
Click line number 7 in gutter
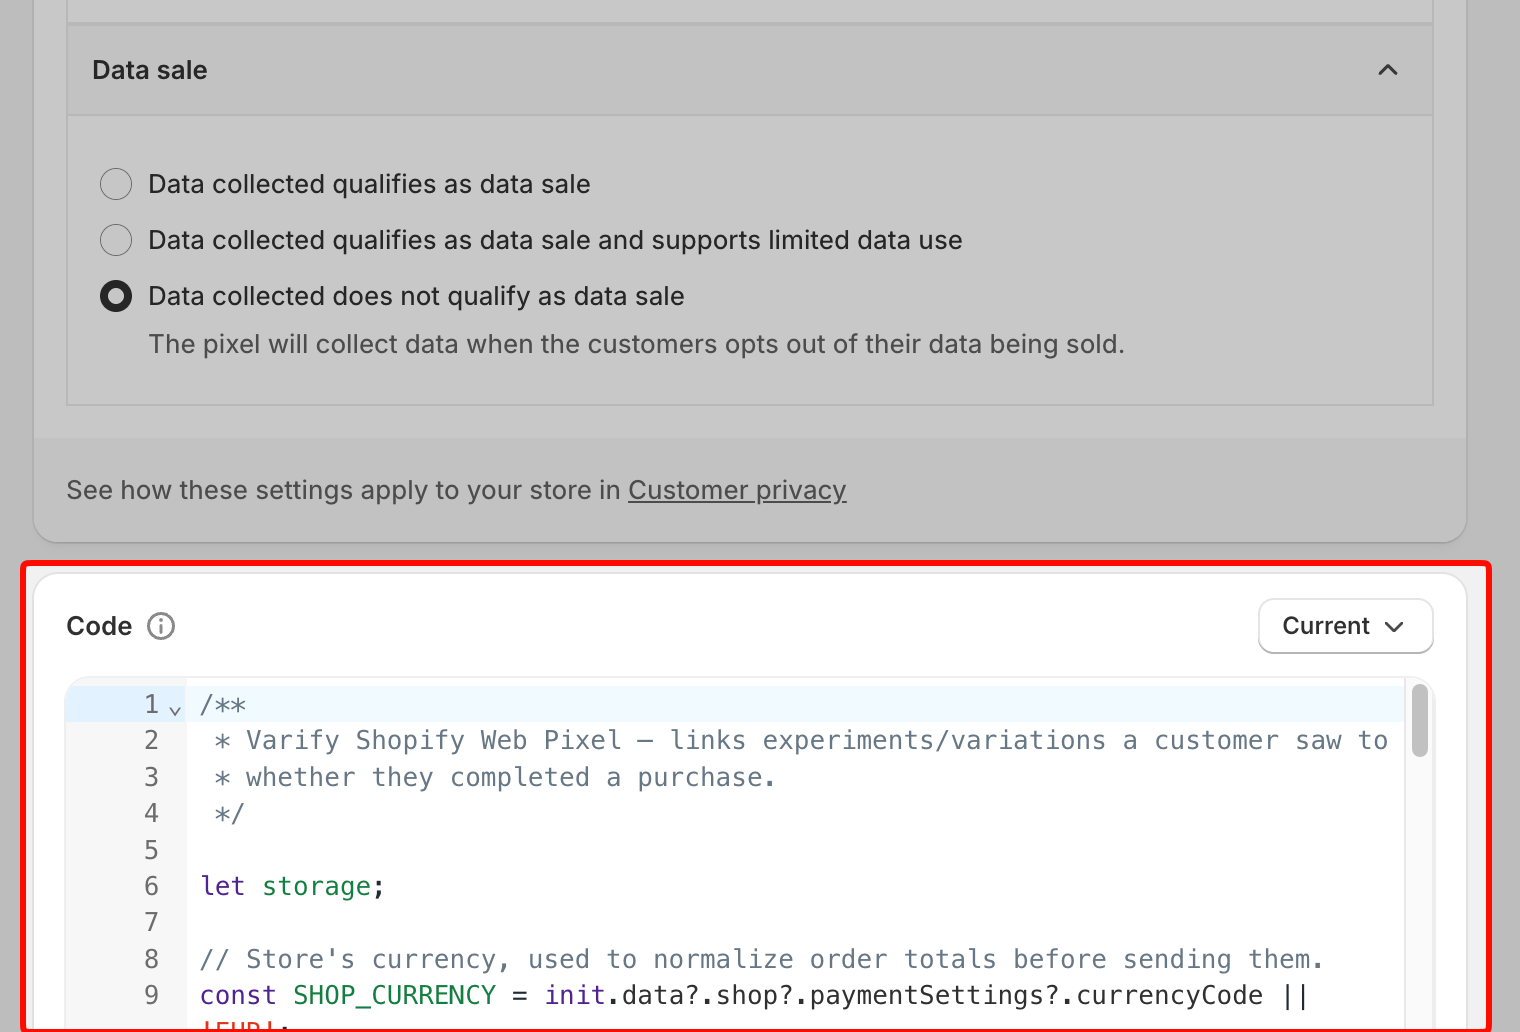coord(151,922)
